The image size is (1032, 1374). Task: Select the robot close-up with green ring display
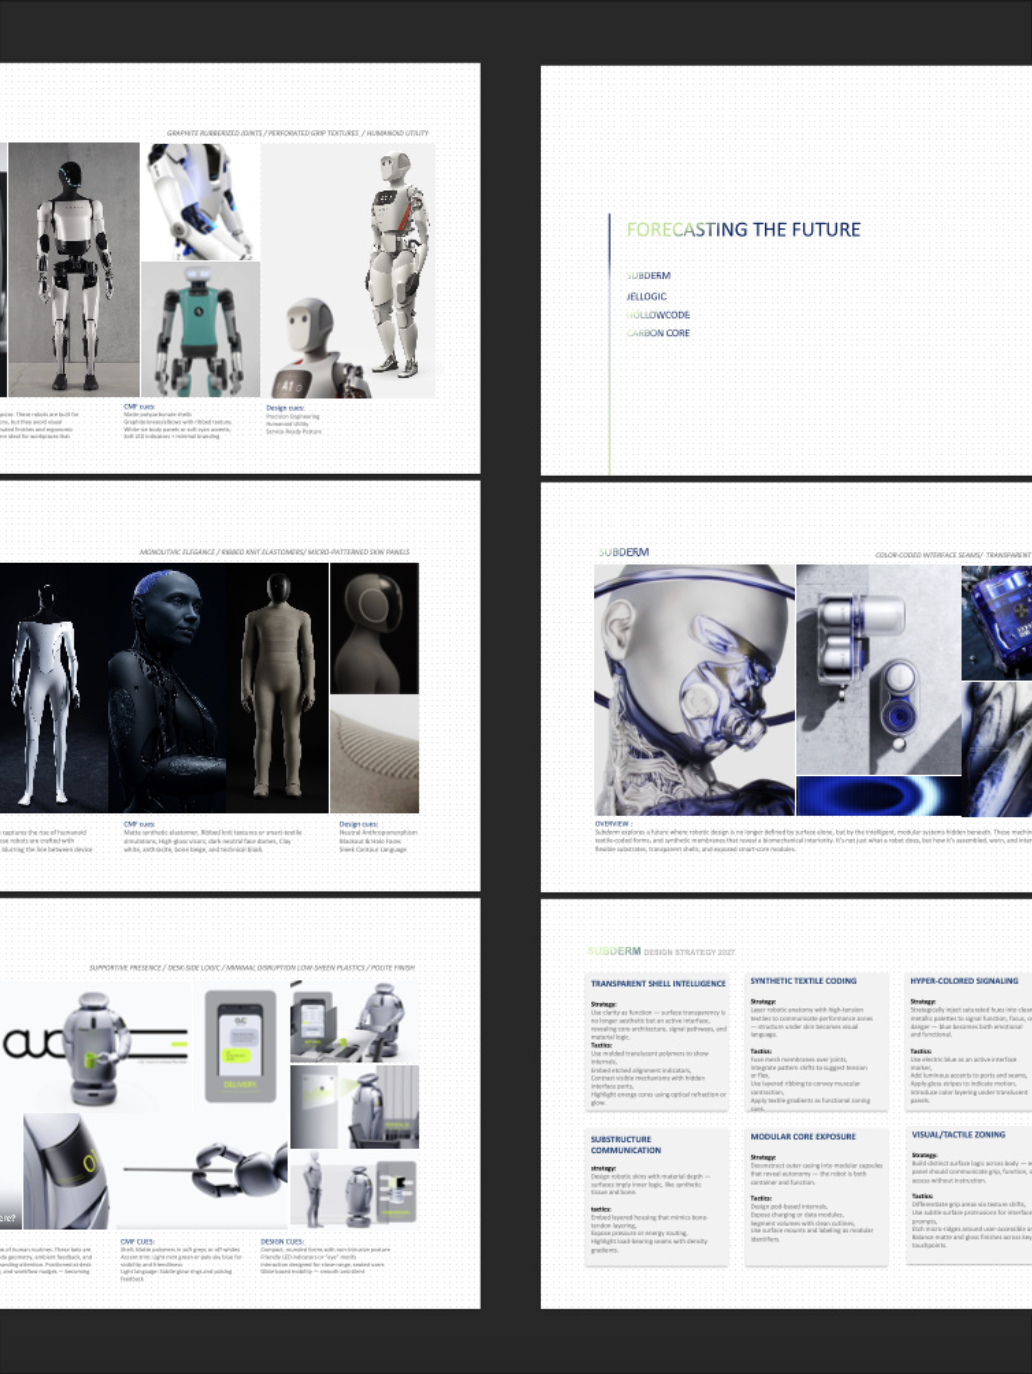(66, 1170)
